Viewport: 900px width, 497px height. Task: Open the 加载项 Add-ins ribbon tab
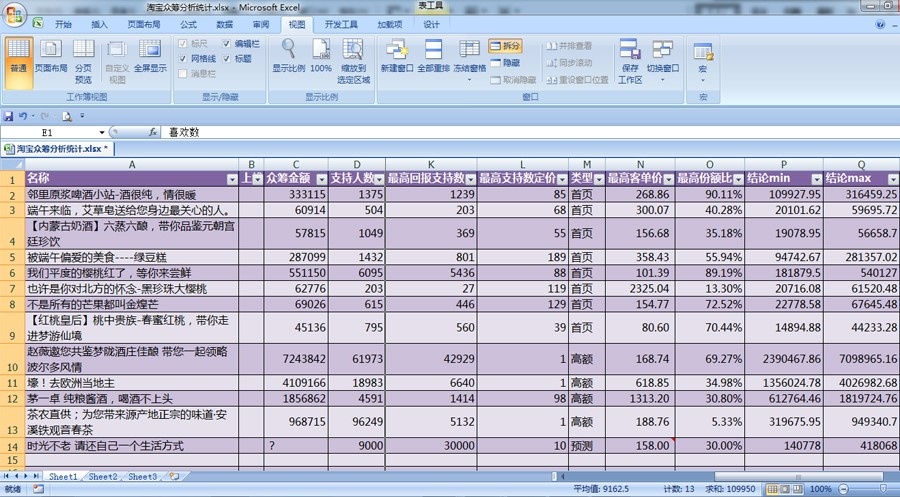[x=390, y=24]
